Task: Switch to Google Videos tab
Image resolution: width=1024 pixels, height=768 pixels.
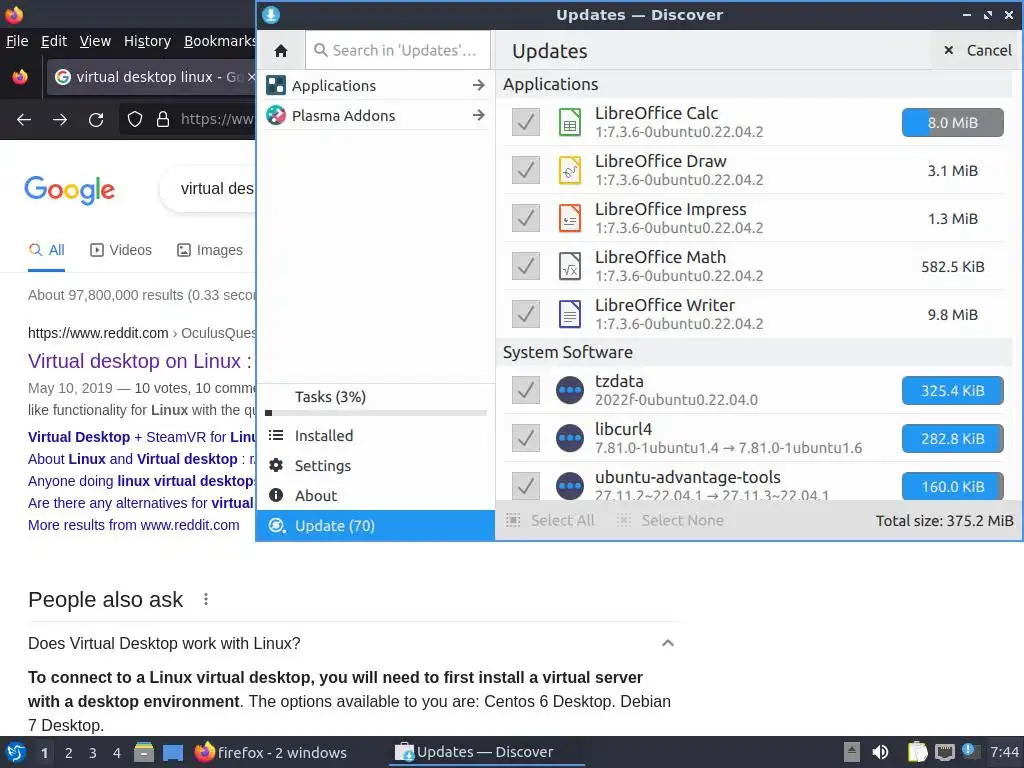Action: 121,250
